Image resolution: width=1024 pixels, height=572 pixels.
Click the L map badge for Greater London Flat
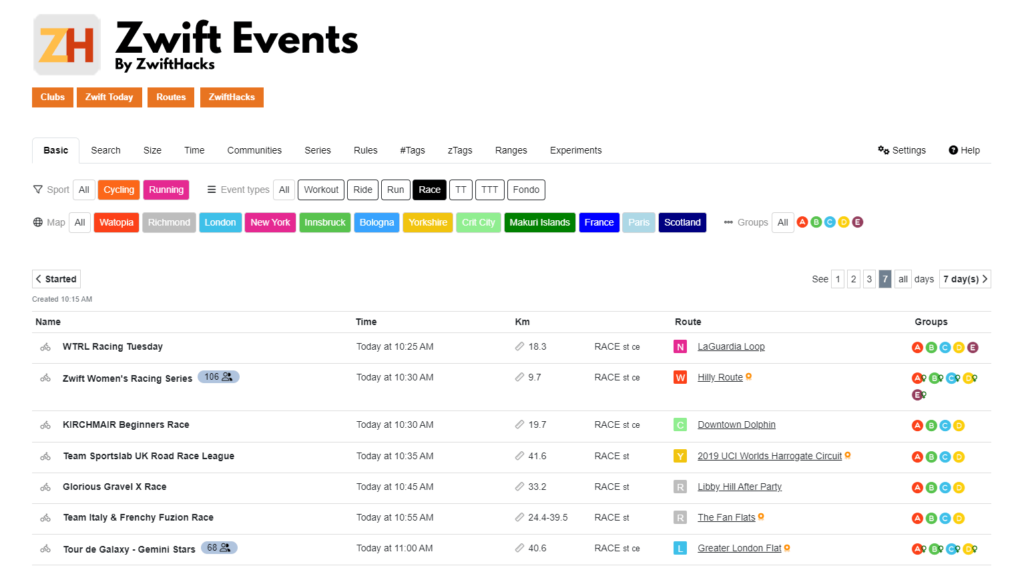(x=680, y=548)
